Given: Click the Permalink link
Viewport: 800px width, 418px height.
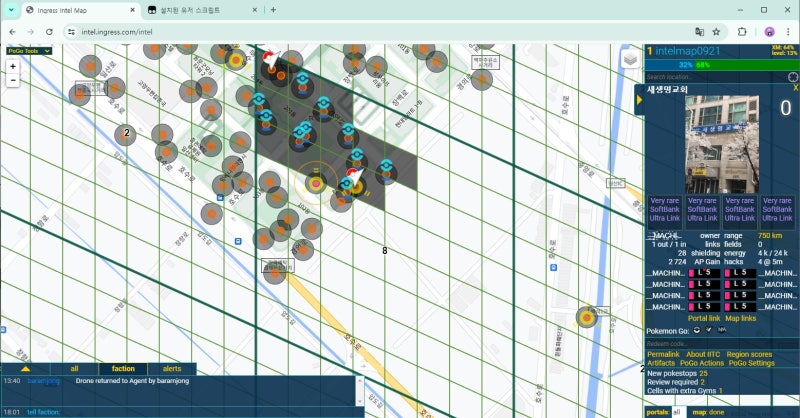Looking at the screenshot, I should 663,354.
